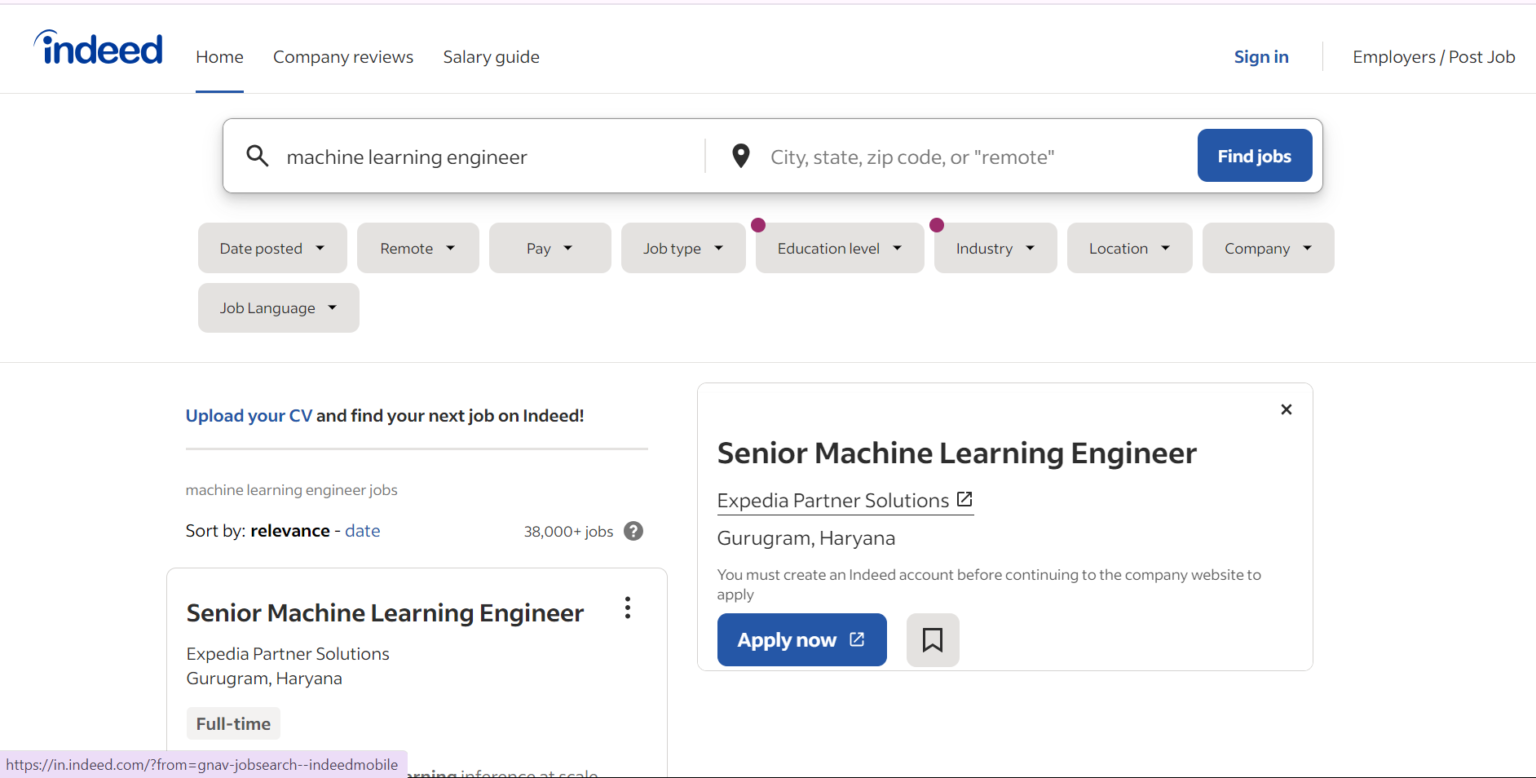Click the Indeed logo

[x=97, y=47]
